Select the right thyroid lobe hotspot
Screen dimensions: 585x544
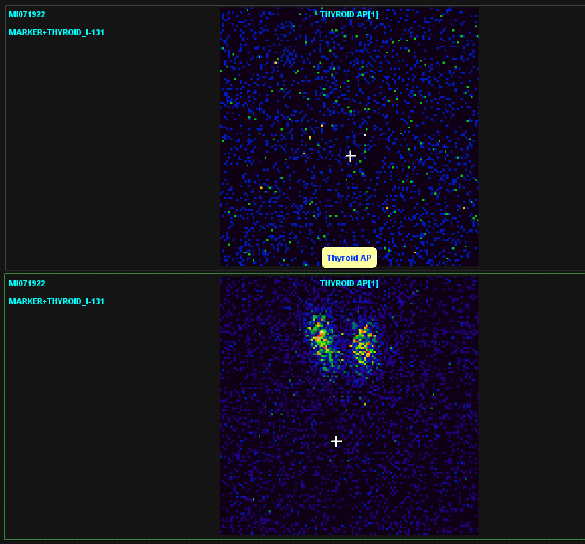(x=365, y=346)
